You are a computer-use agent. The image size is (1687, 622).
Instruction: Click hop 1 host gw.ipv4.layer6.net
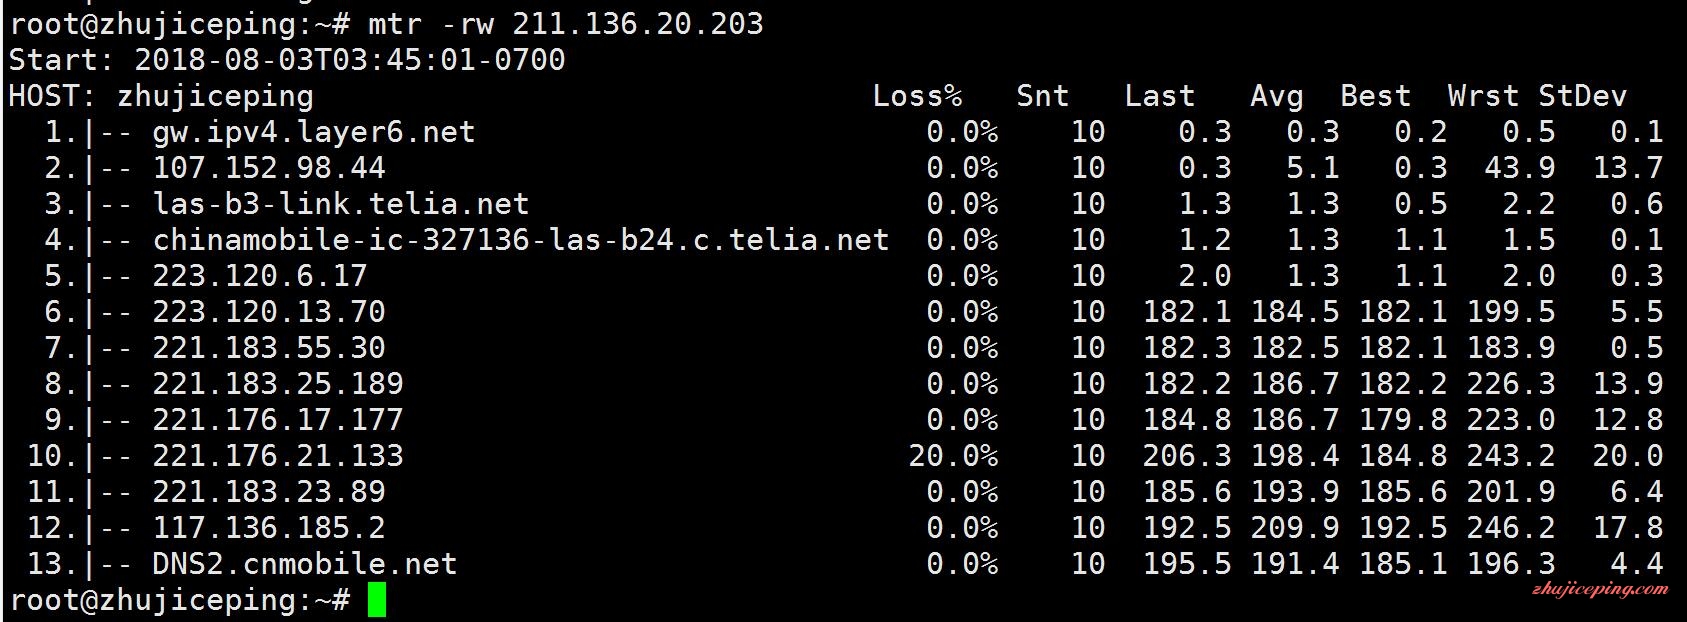tap(314, 132)
